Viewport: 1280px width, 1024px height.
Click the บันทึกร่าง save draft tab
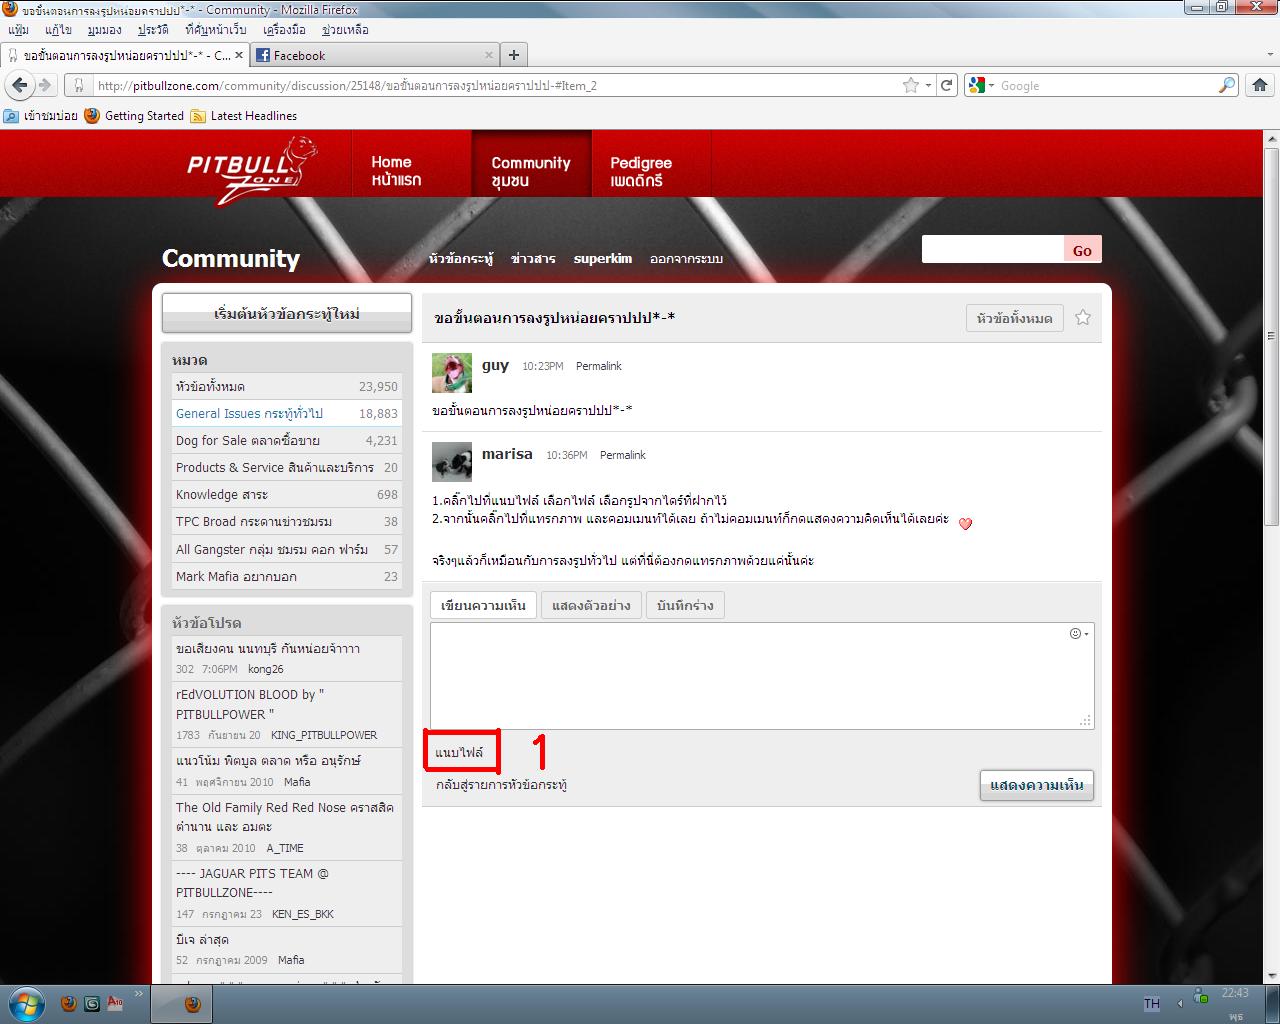(x=685, y=605)
